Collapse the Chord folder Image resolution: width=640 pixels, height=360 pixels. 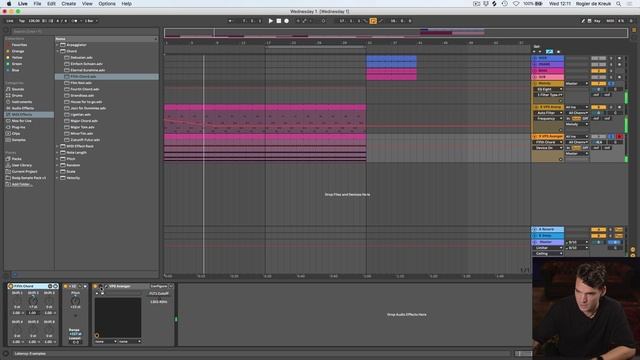(x=58, y=51)
